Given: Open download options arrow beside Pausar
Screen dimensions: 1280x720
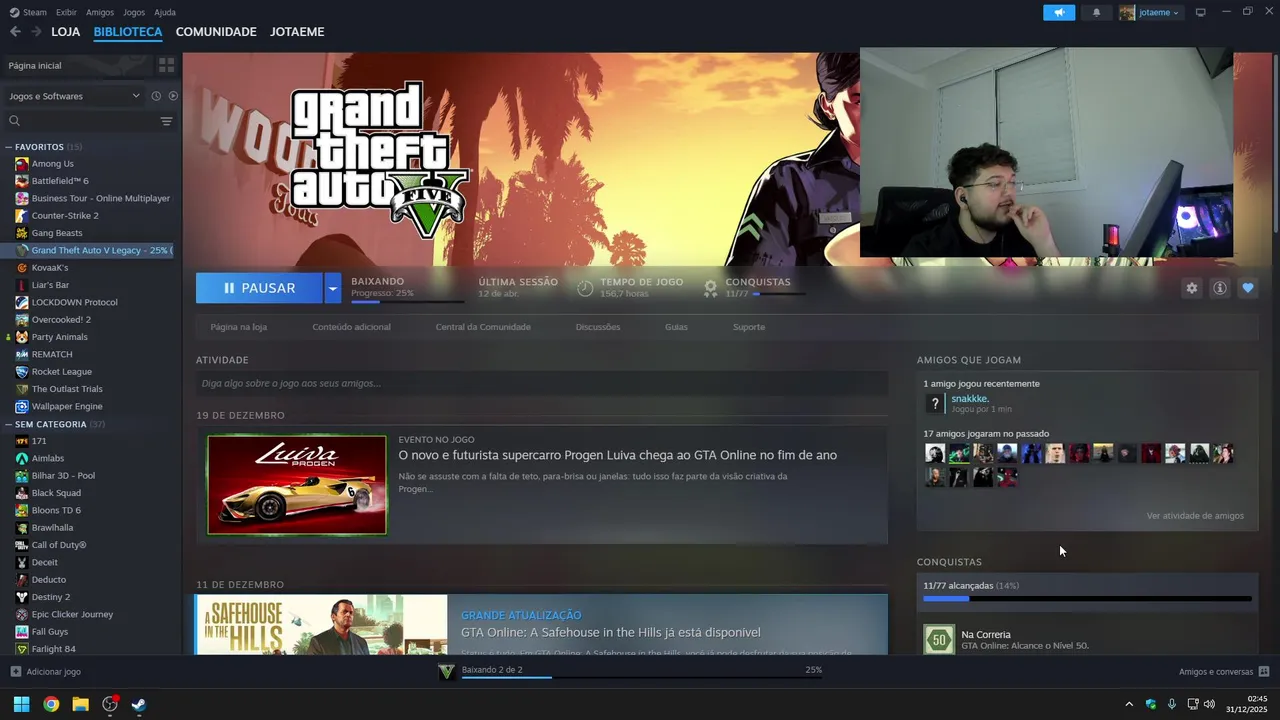Looking at the screenshot, I should click(x=333, y=288).
